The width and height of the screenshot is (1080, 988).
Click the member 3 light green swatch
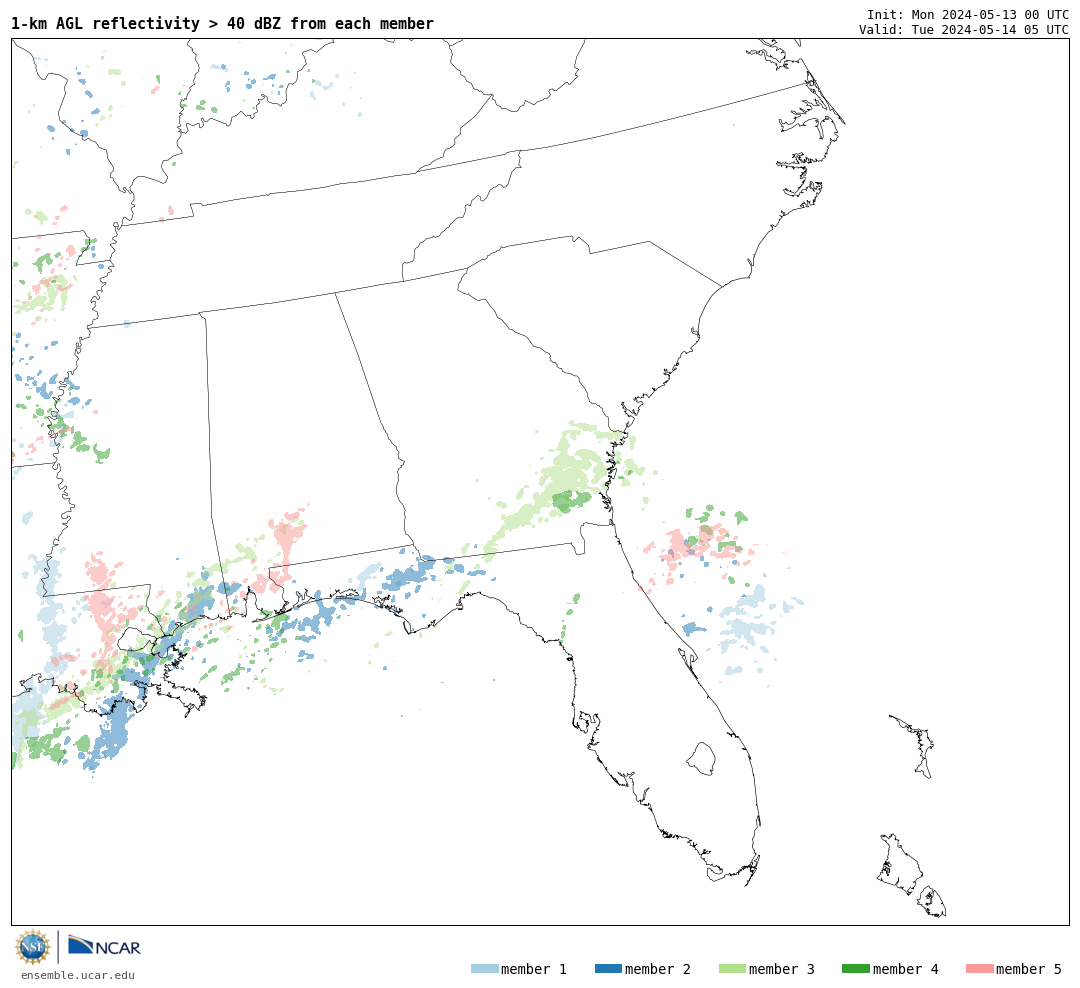732,969
